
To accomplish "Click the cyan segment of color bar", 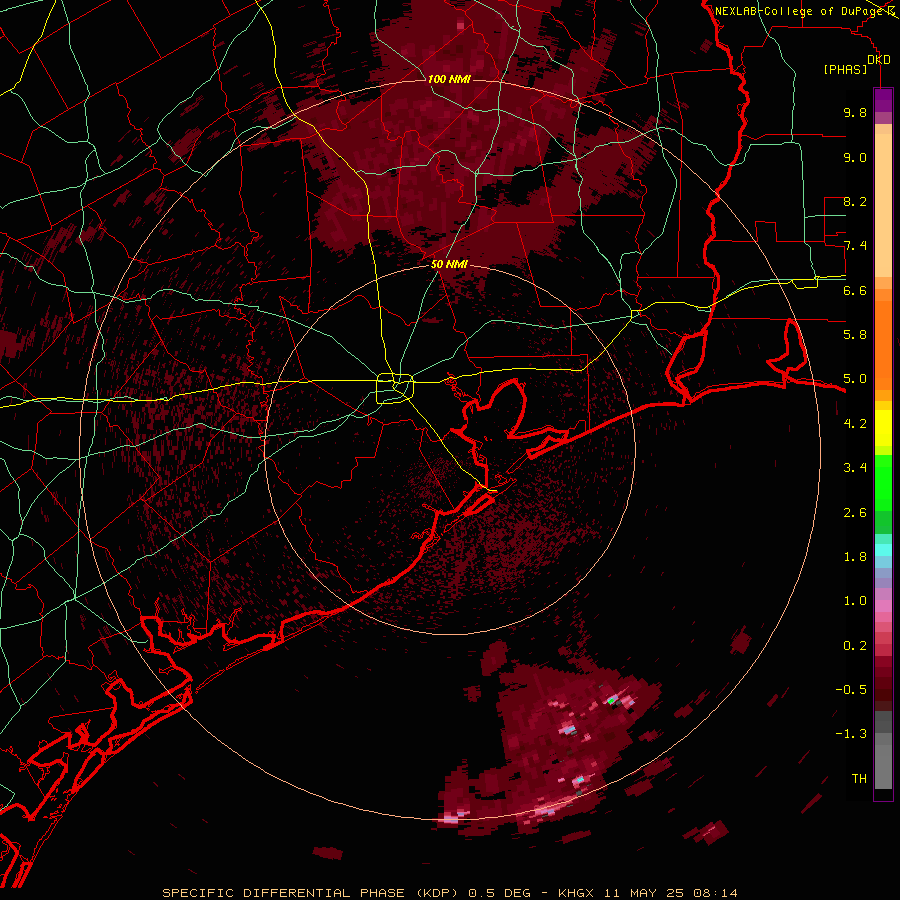I will tap(883, 550).
